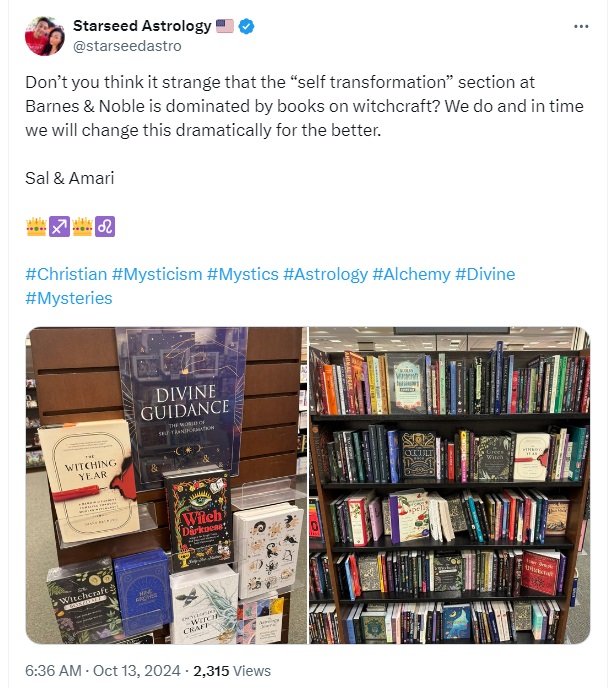Click the Starseed Astrology display name
612x688 pixels.
point(142,26)
